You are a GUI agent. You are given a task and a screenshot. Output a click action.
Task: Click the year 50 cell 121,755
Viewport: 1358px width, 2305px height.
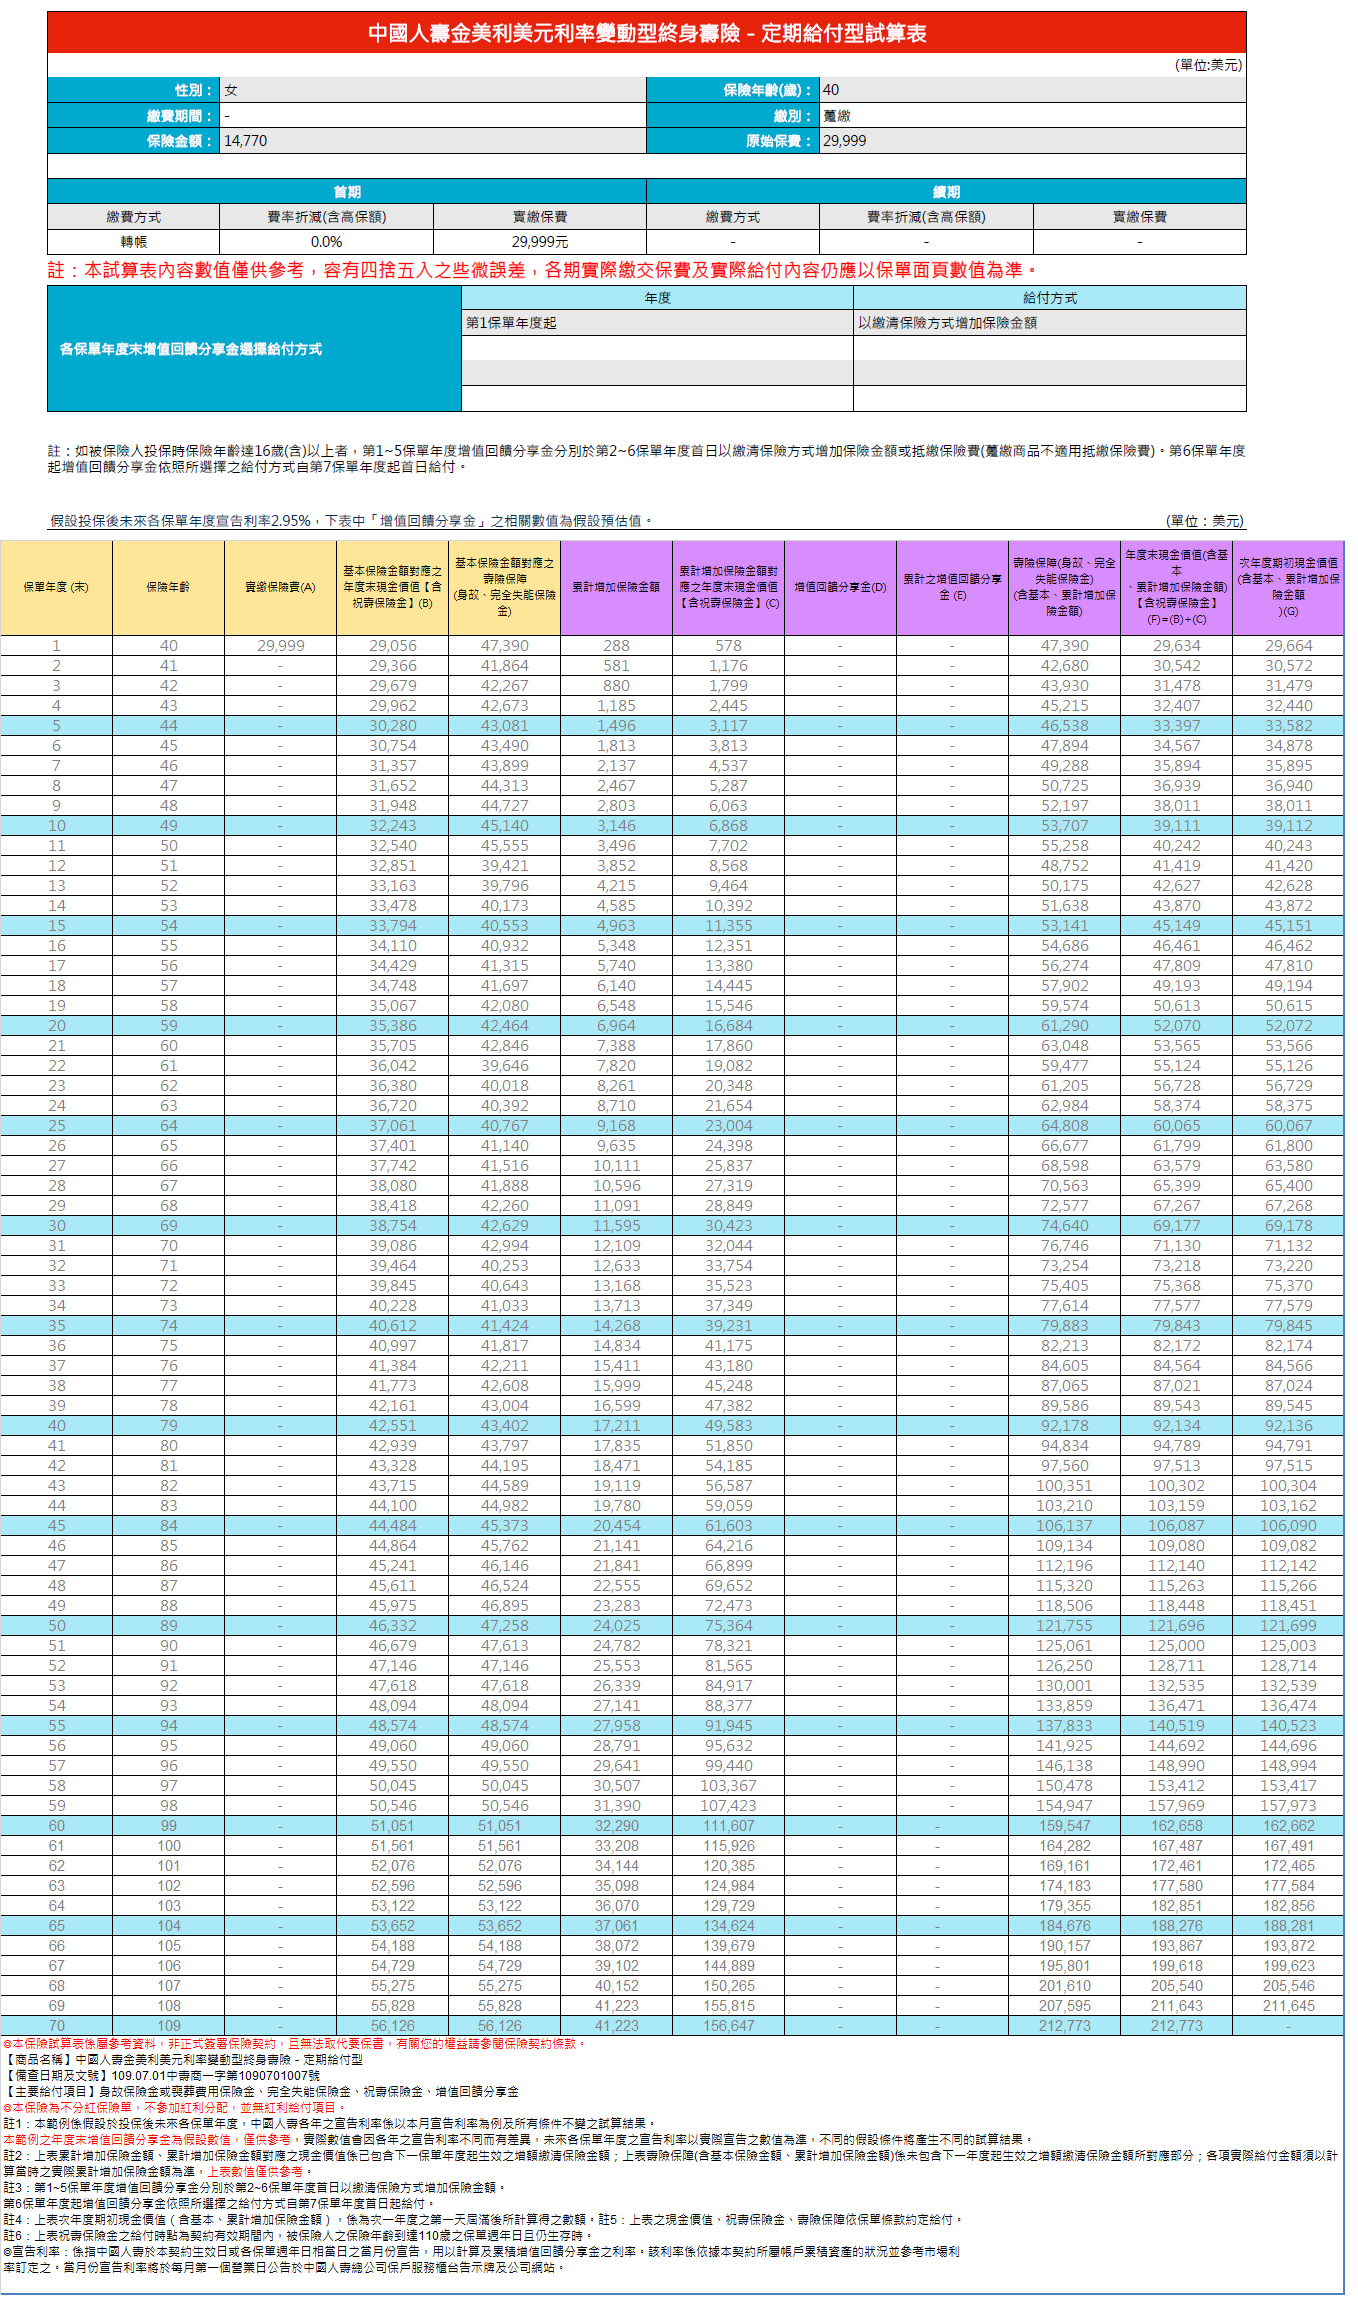[1064, 1626]
